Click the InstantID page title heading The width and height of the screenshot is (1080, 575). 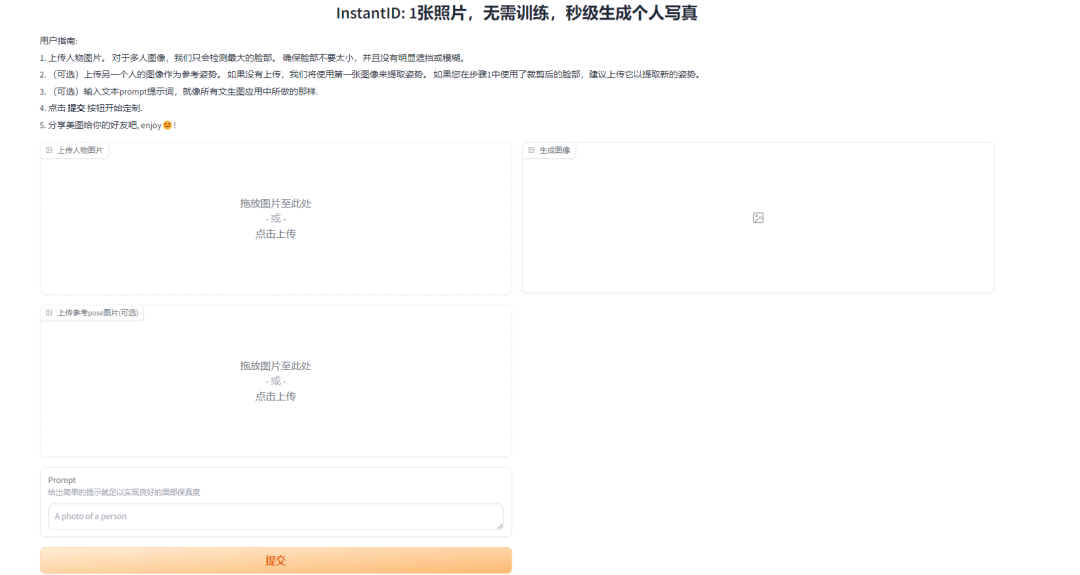point(530,14)
